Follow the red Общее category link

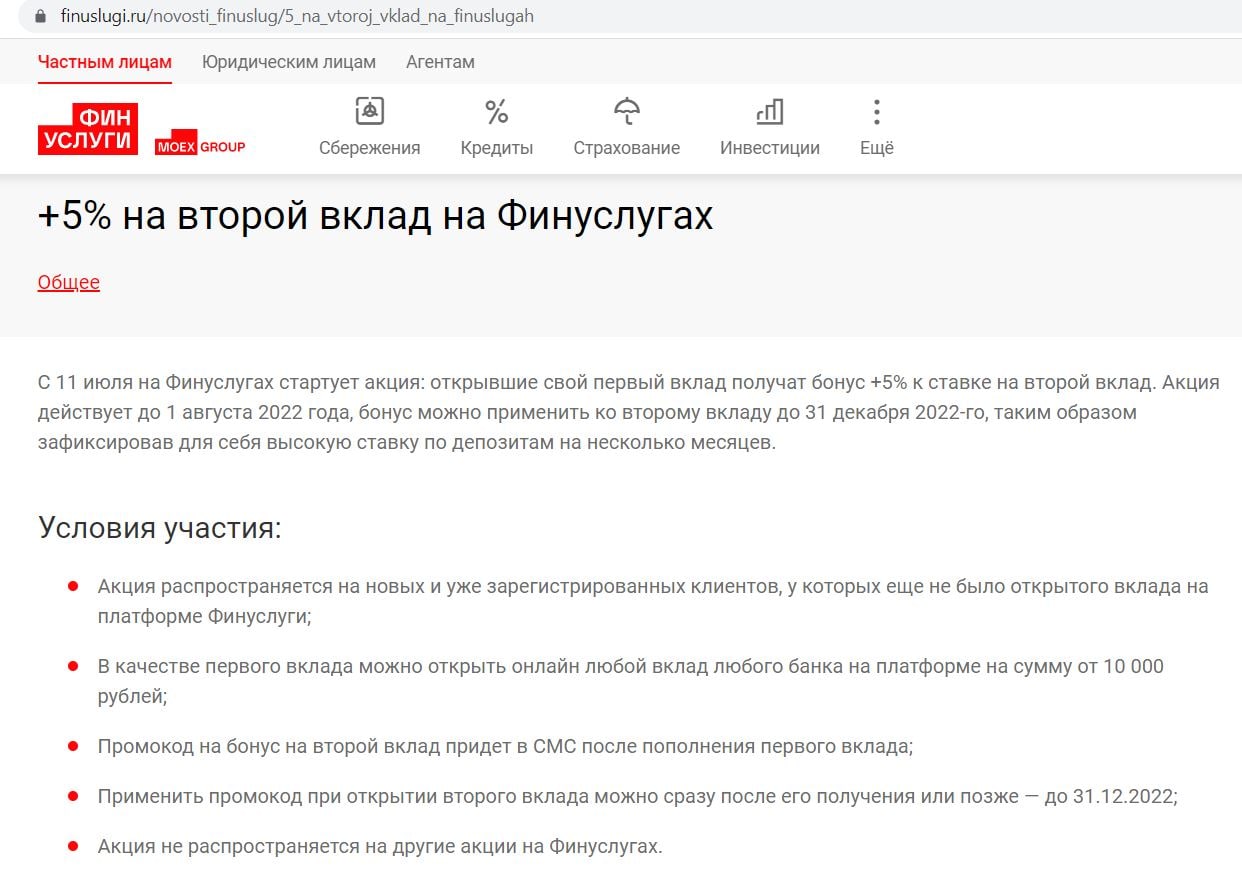(69, 282)
